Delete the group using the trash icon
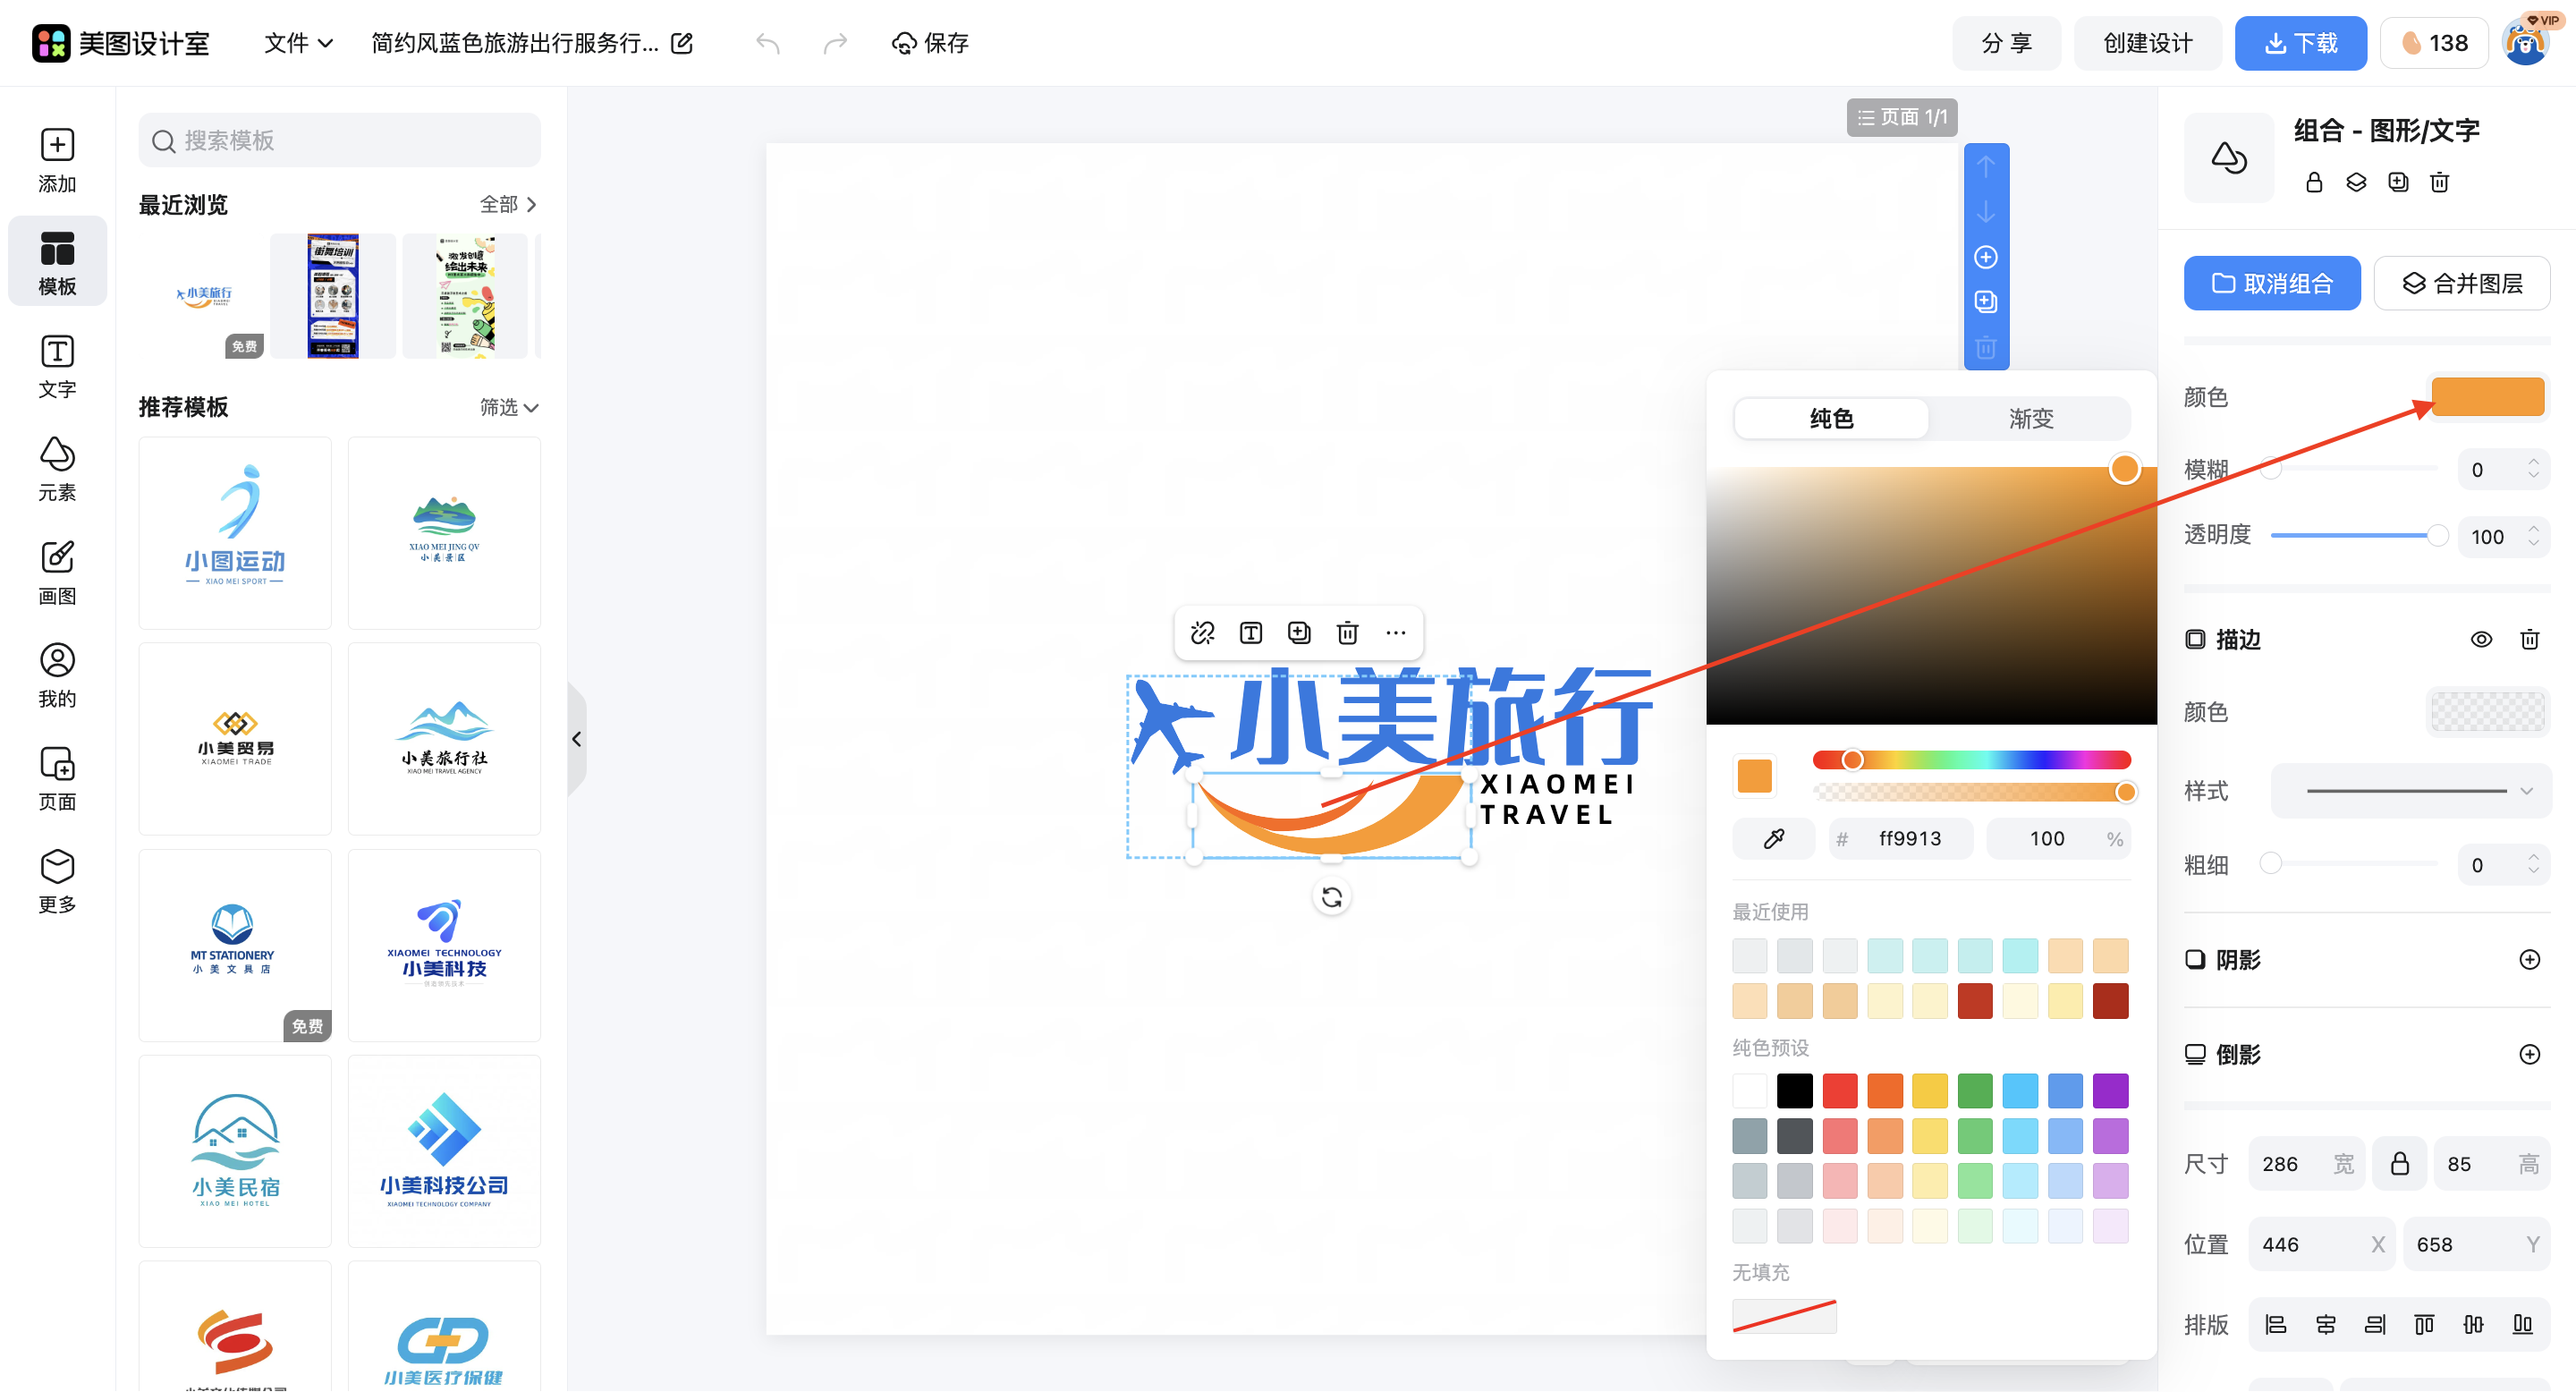This screenshot has height=1392, width=2576. coord(2440,182)
